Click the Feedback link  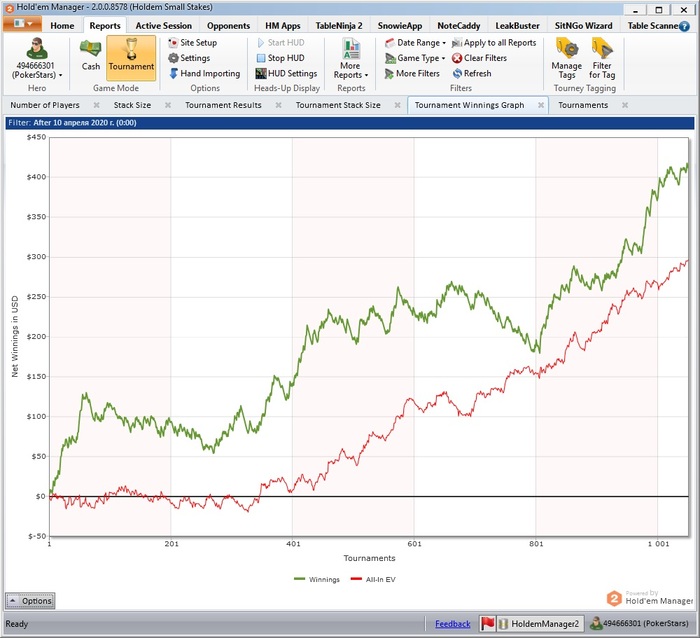453,624
